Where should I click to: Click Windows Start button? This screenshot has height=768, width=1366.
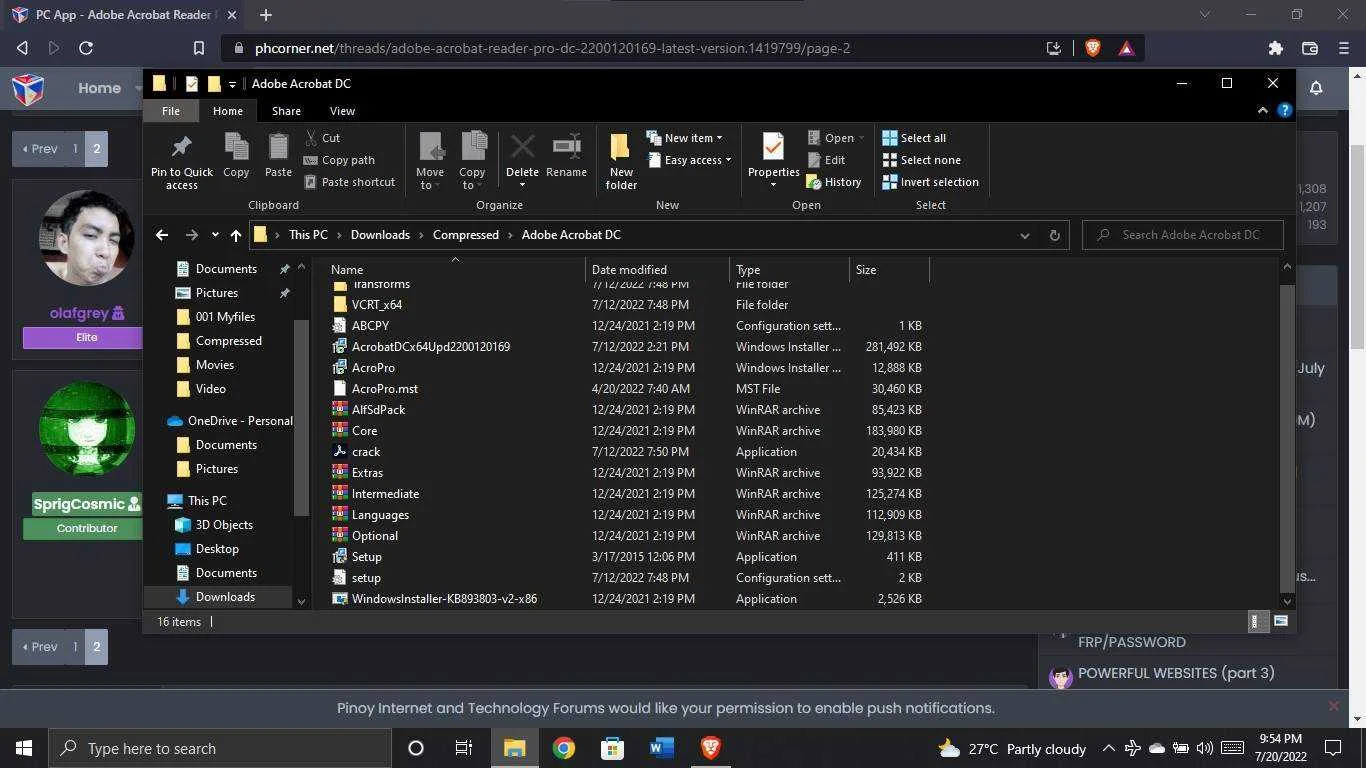point(24,748)
